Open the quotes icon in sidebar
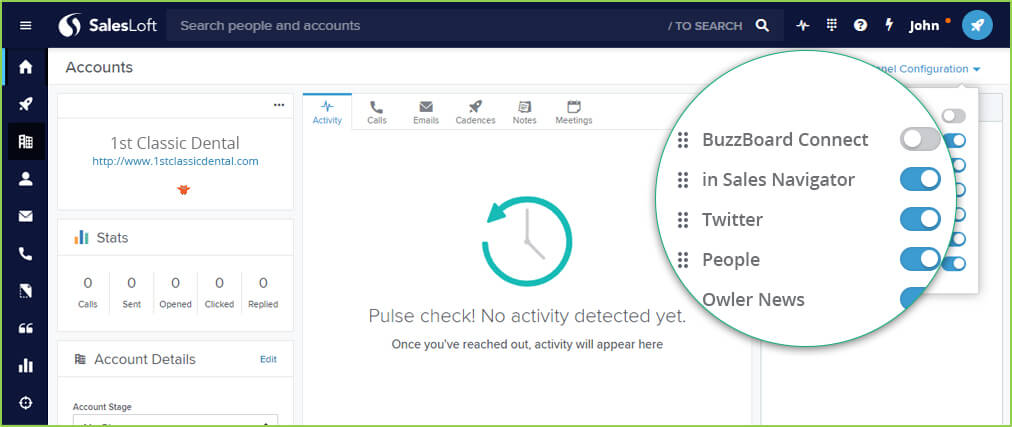 (26, 328)
